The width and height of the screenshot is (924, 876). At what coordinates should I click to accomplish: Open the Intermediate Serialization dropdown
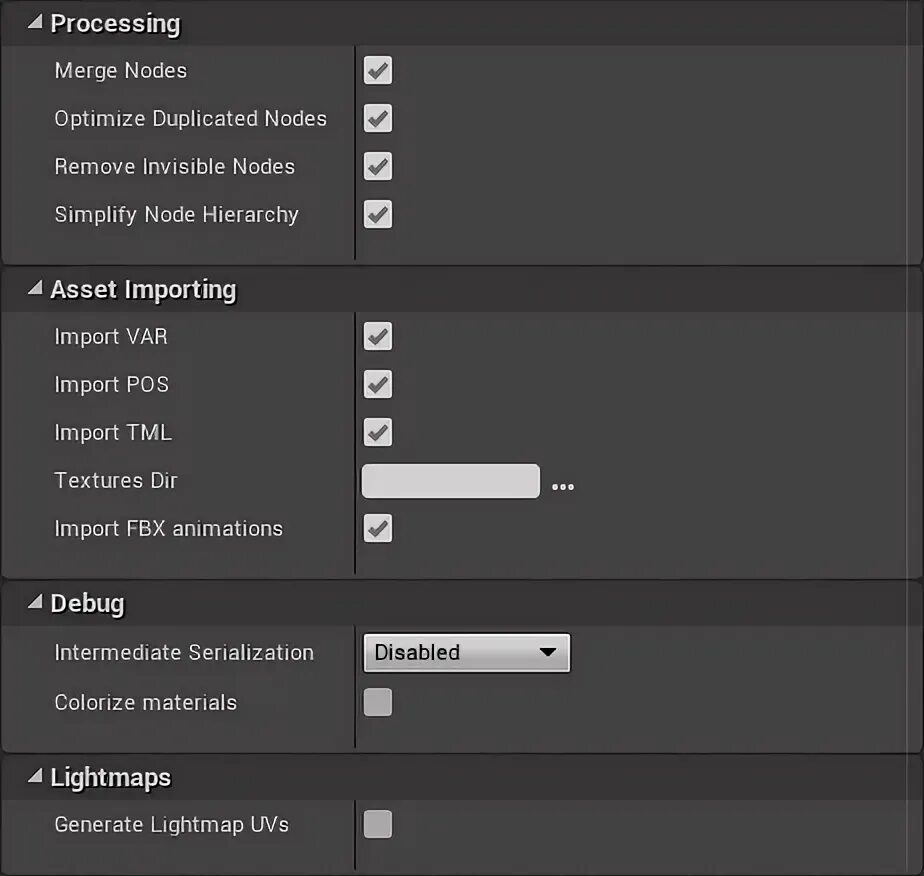tap(466, 653)
